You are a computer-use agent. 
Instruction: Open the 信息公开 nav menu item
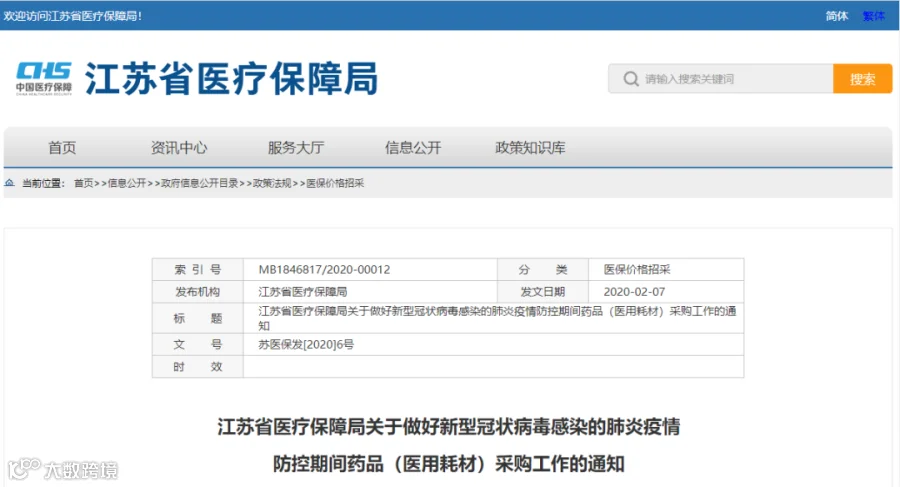point(413,148)
